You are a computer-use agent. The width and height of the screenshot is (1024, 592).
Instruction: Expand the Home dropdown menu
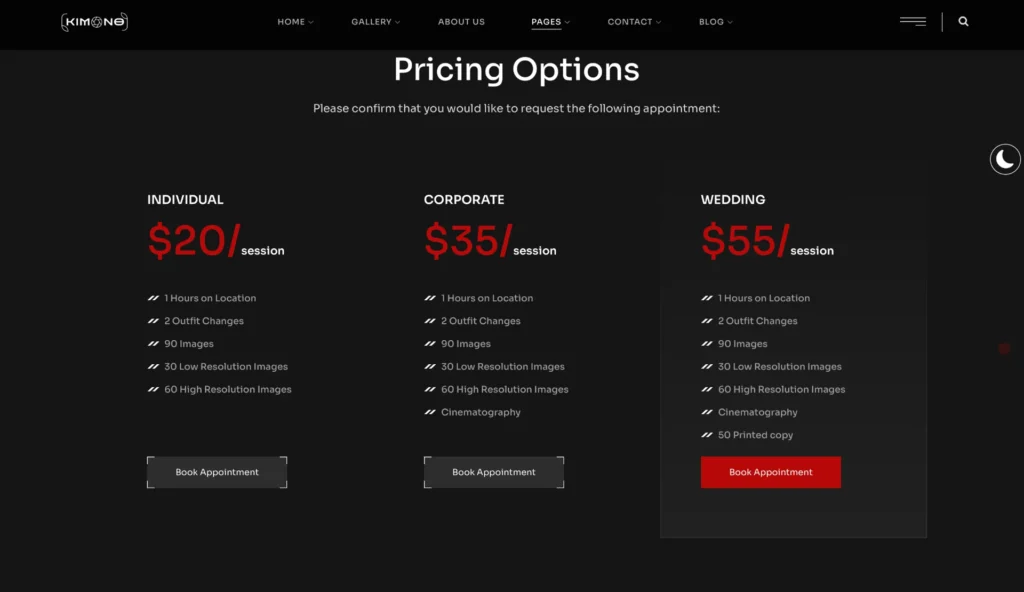tap(295, 22)
